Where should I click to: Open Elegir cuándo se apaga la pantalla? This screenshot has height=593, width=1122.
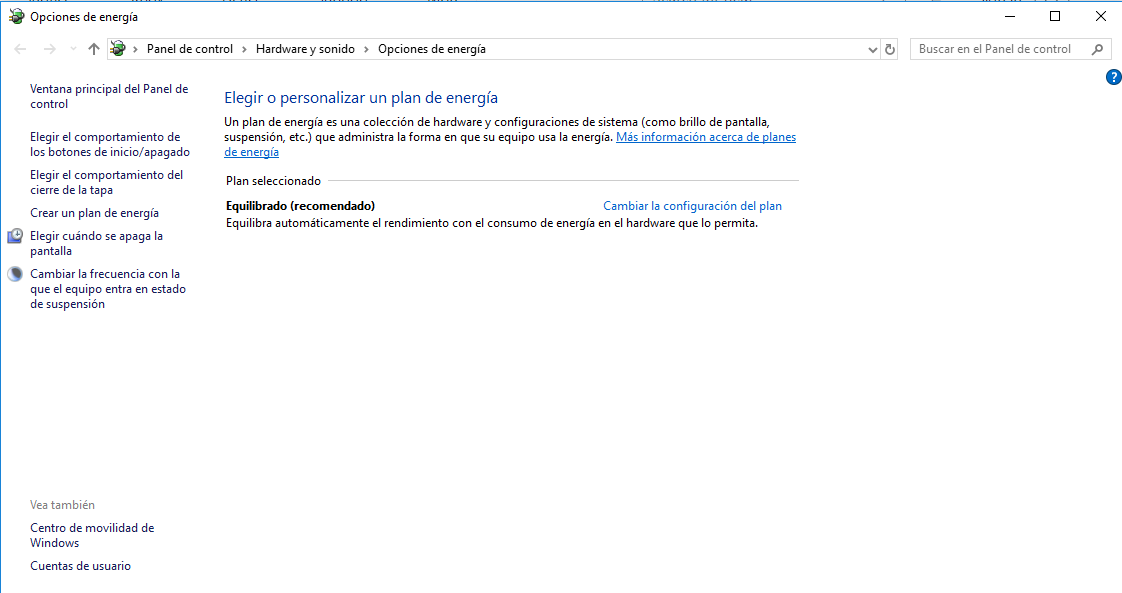pos(97,243)
